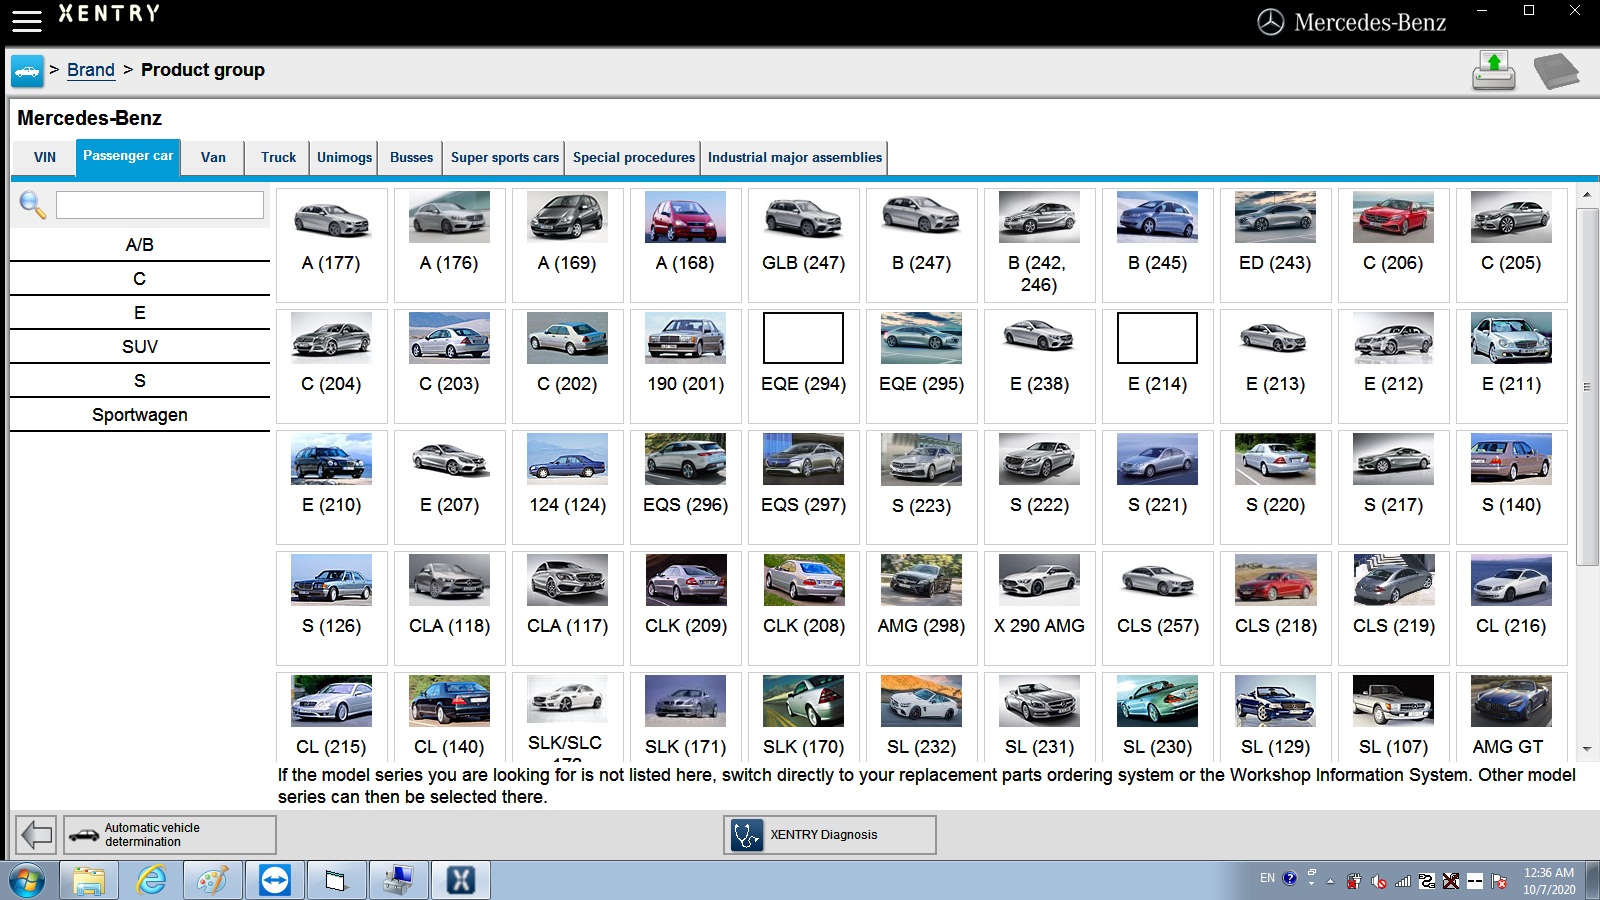
Task: Select the Passenger car tab
Action: [128, 157]
